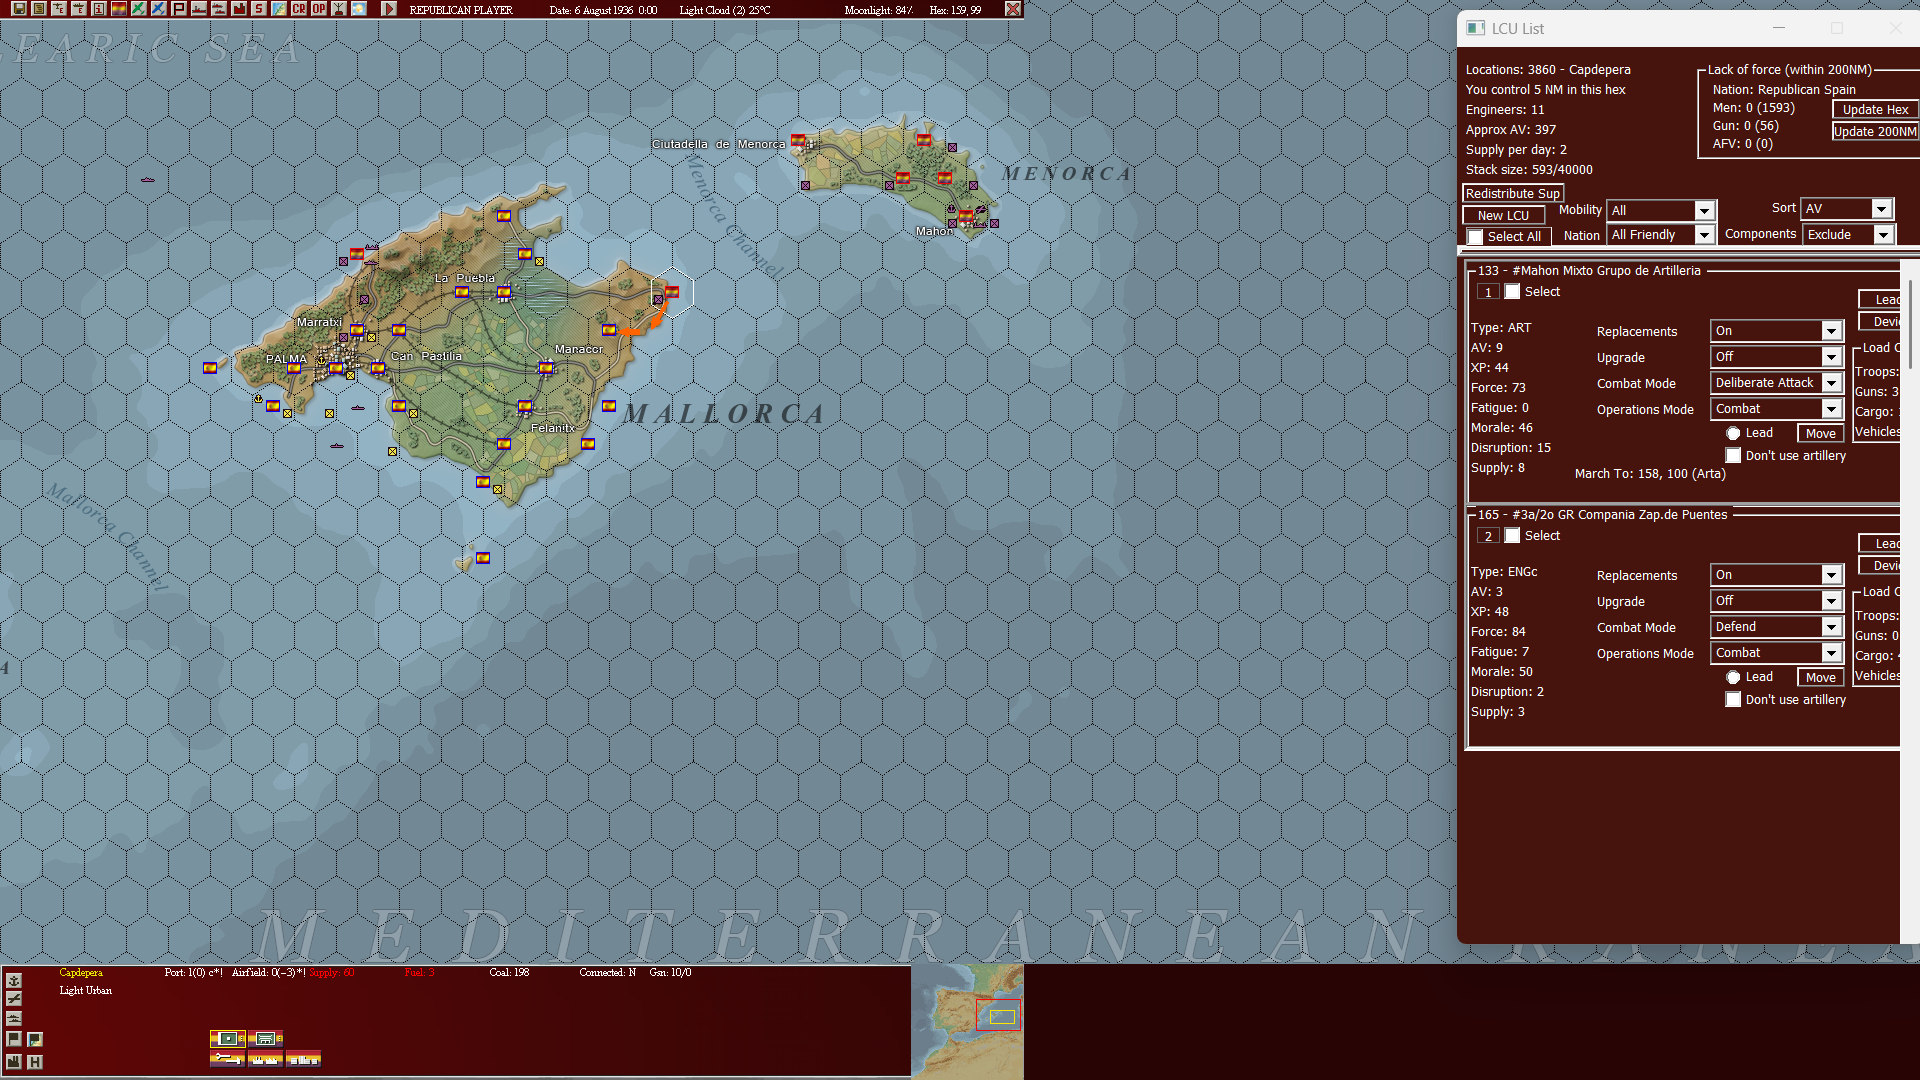
Task: Click the Redistribute Sup button
Action: coord(1512,193)
